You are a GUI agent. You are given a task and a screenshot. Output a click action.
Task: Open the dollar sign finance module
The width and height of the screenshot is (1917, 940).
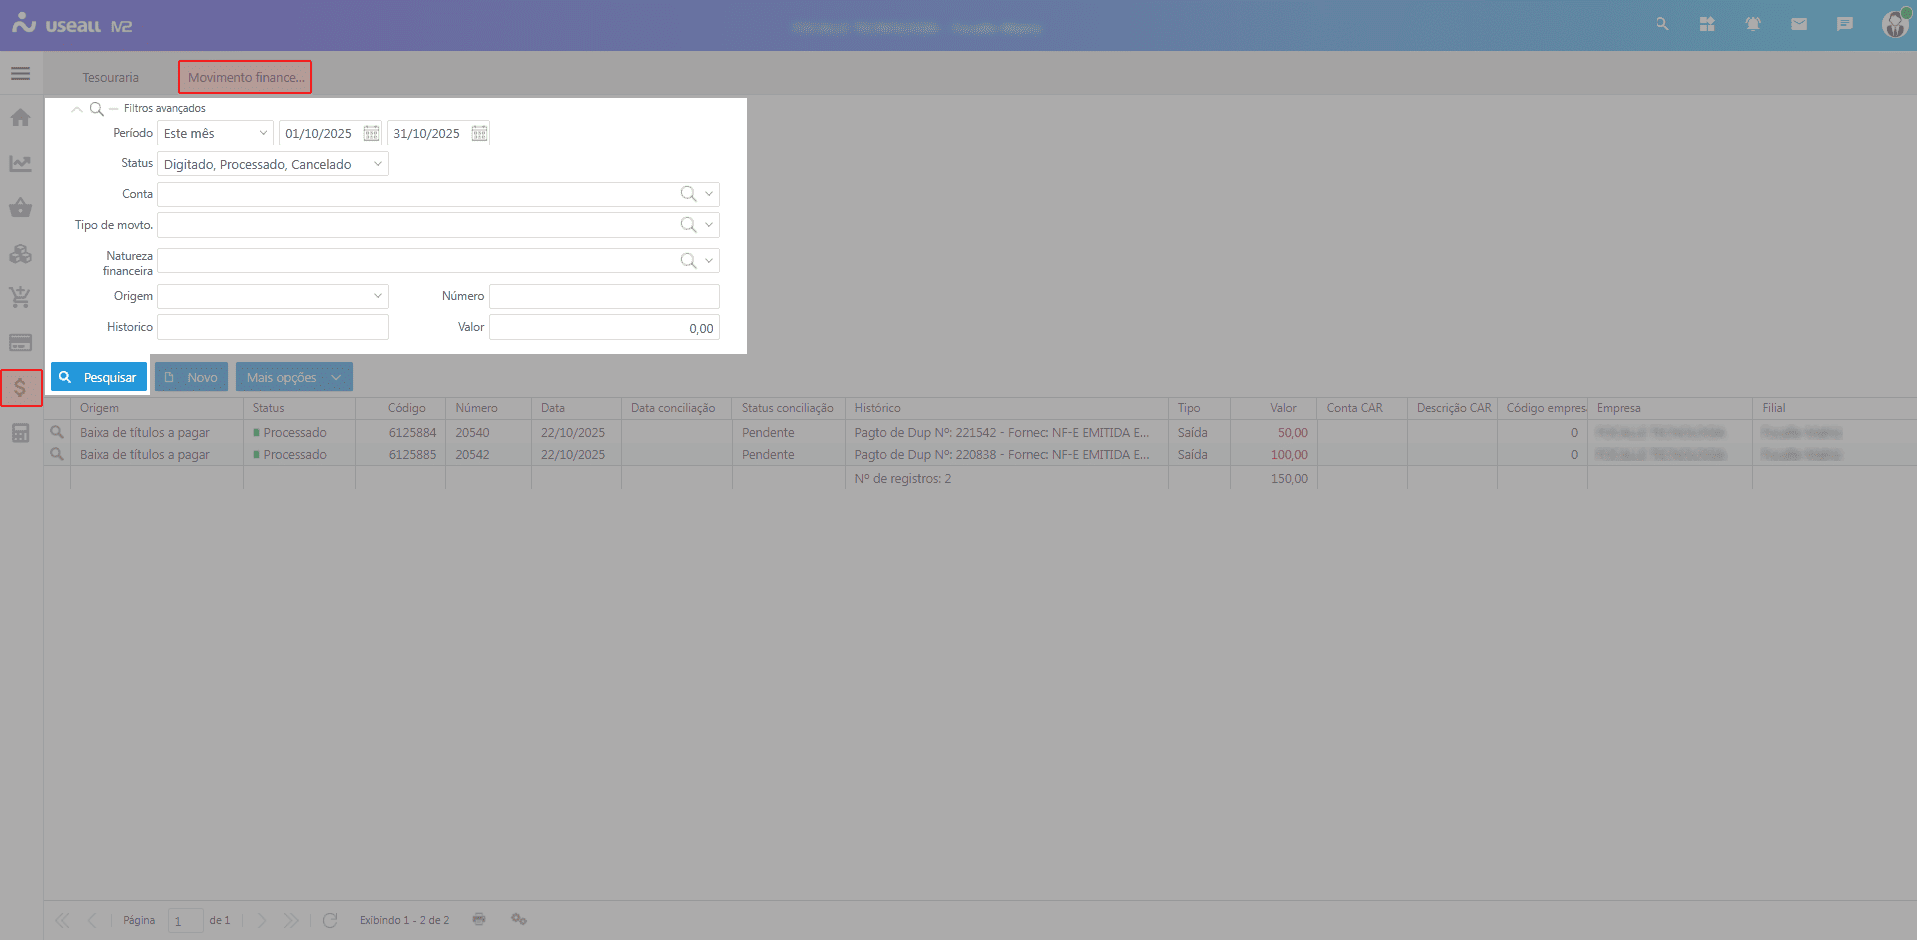[x=20, y=388]
